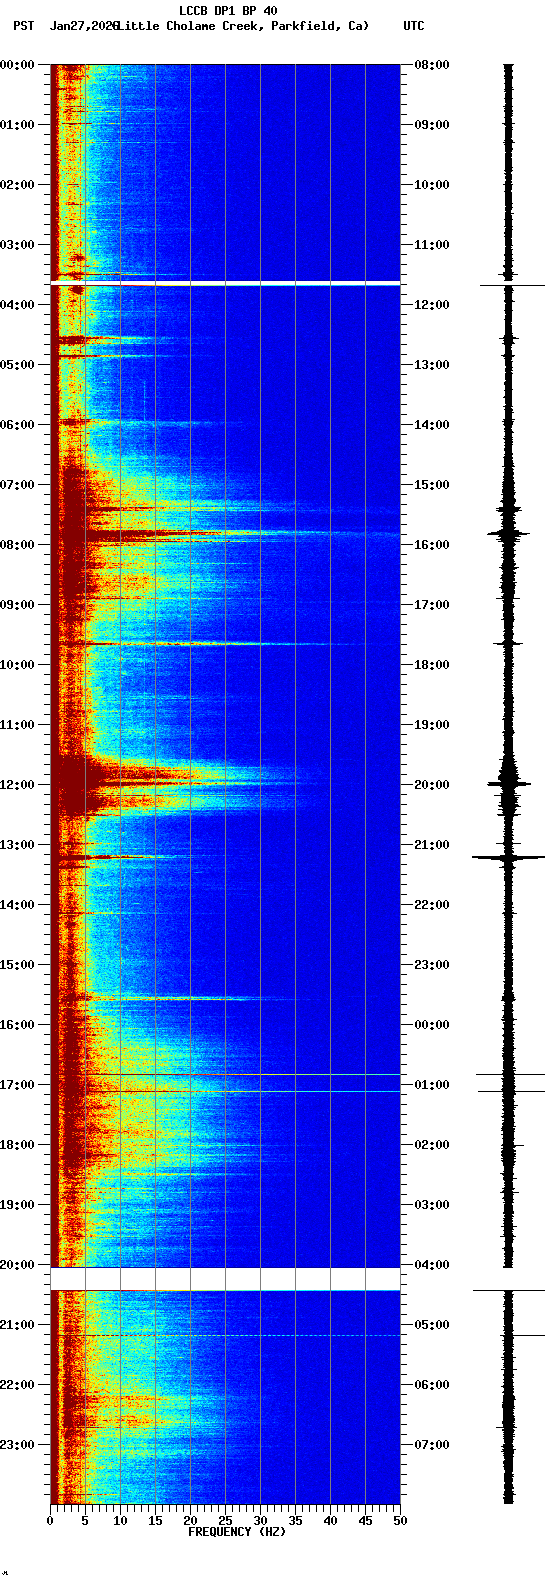This screenshot has height=1584, width=552.
Task: Select the 12:00 label on PST axis
Action: coord(16,785)
